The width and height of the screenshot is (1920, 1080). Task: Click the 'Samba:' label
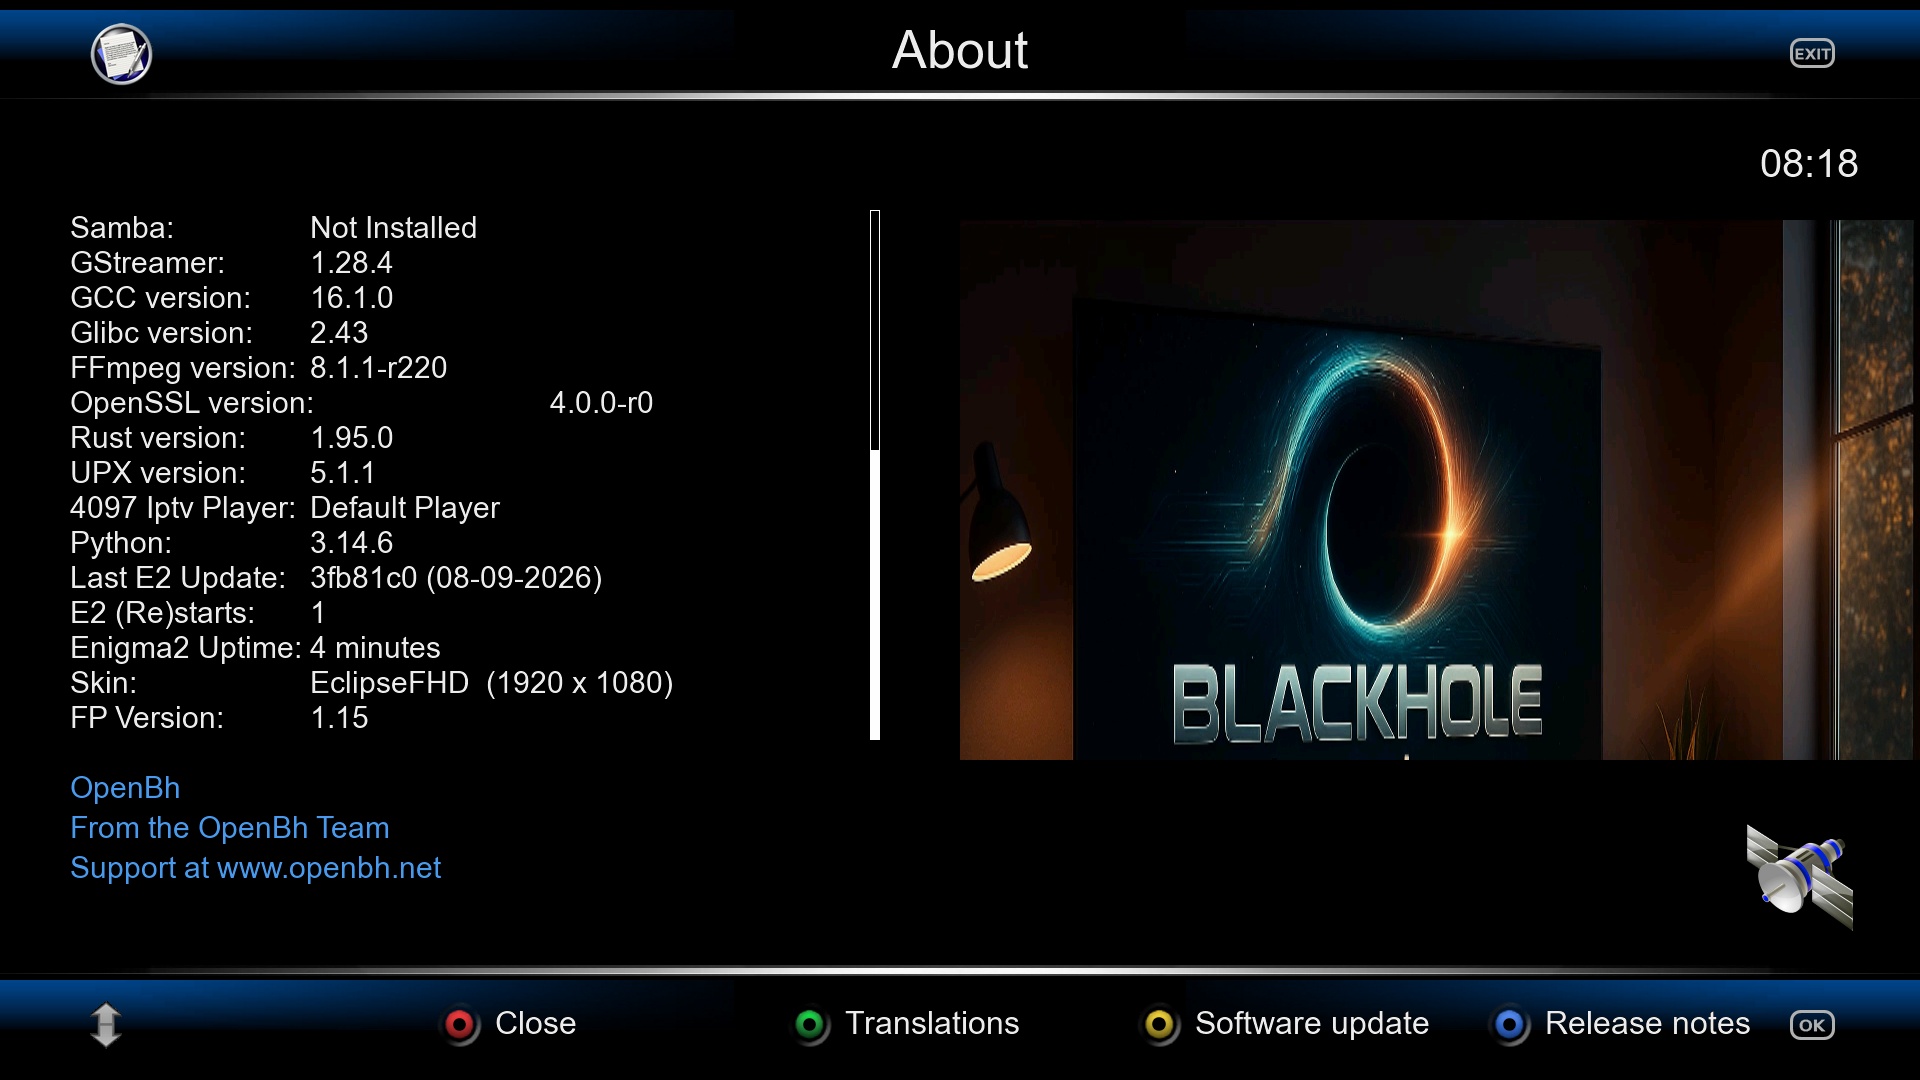pyautogui.click(x=122, y=228)
